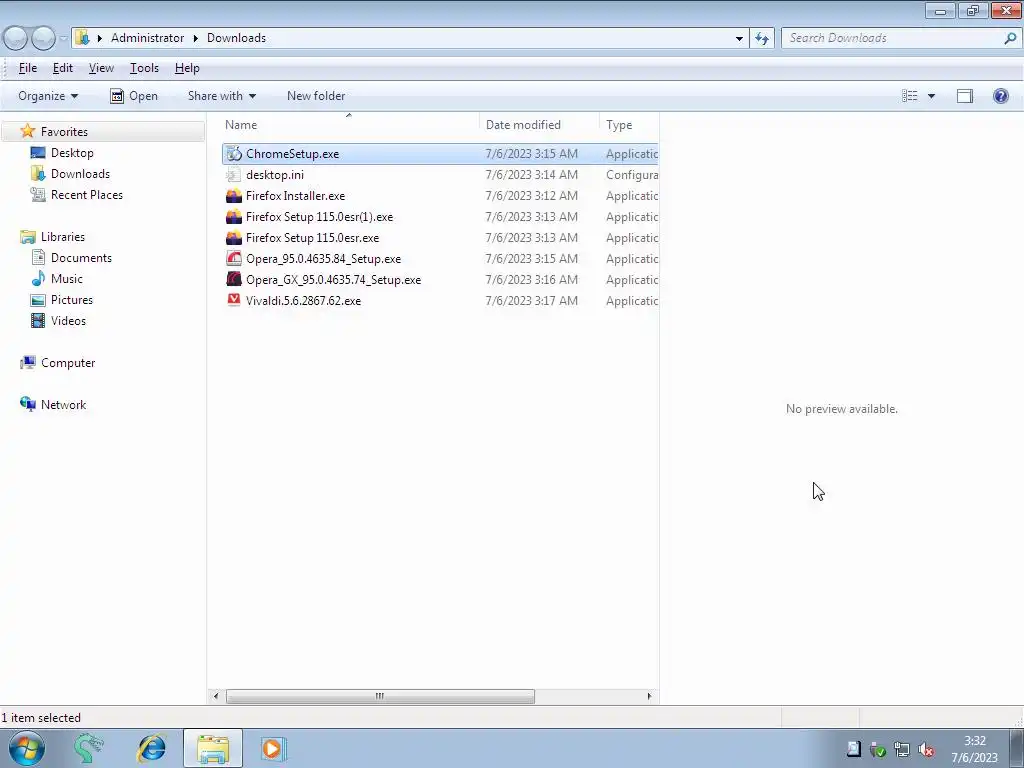This screenshot has width=1024, height=768.
Task: Click the scrollbar's left arrow
Action: [216, 696]
